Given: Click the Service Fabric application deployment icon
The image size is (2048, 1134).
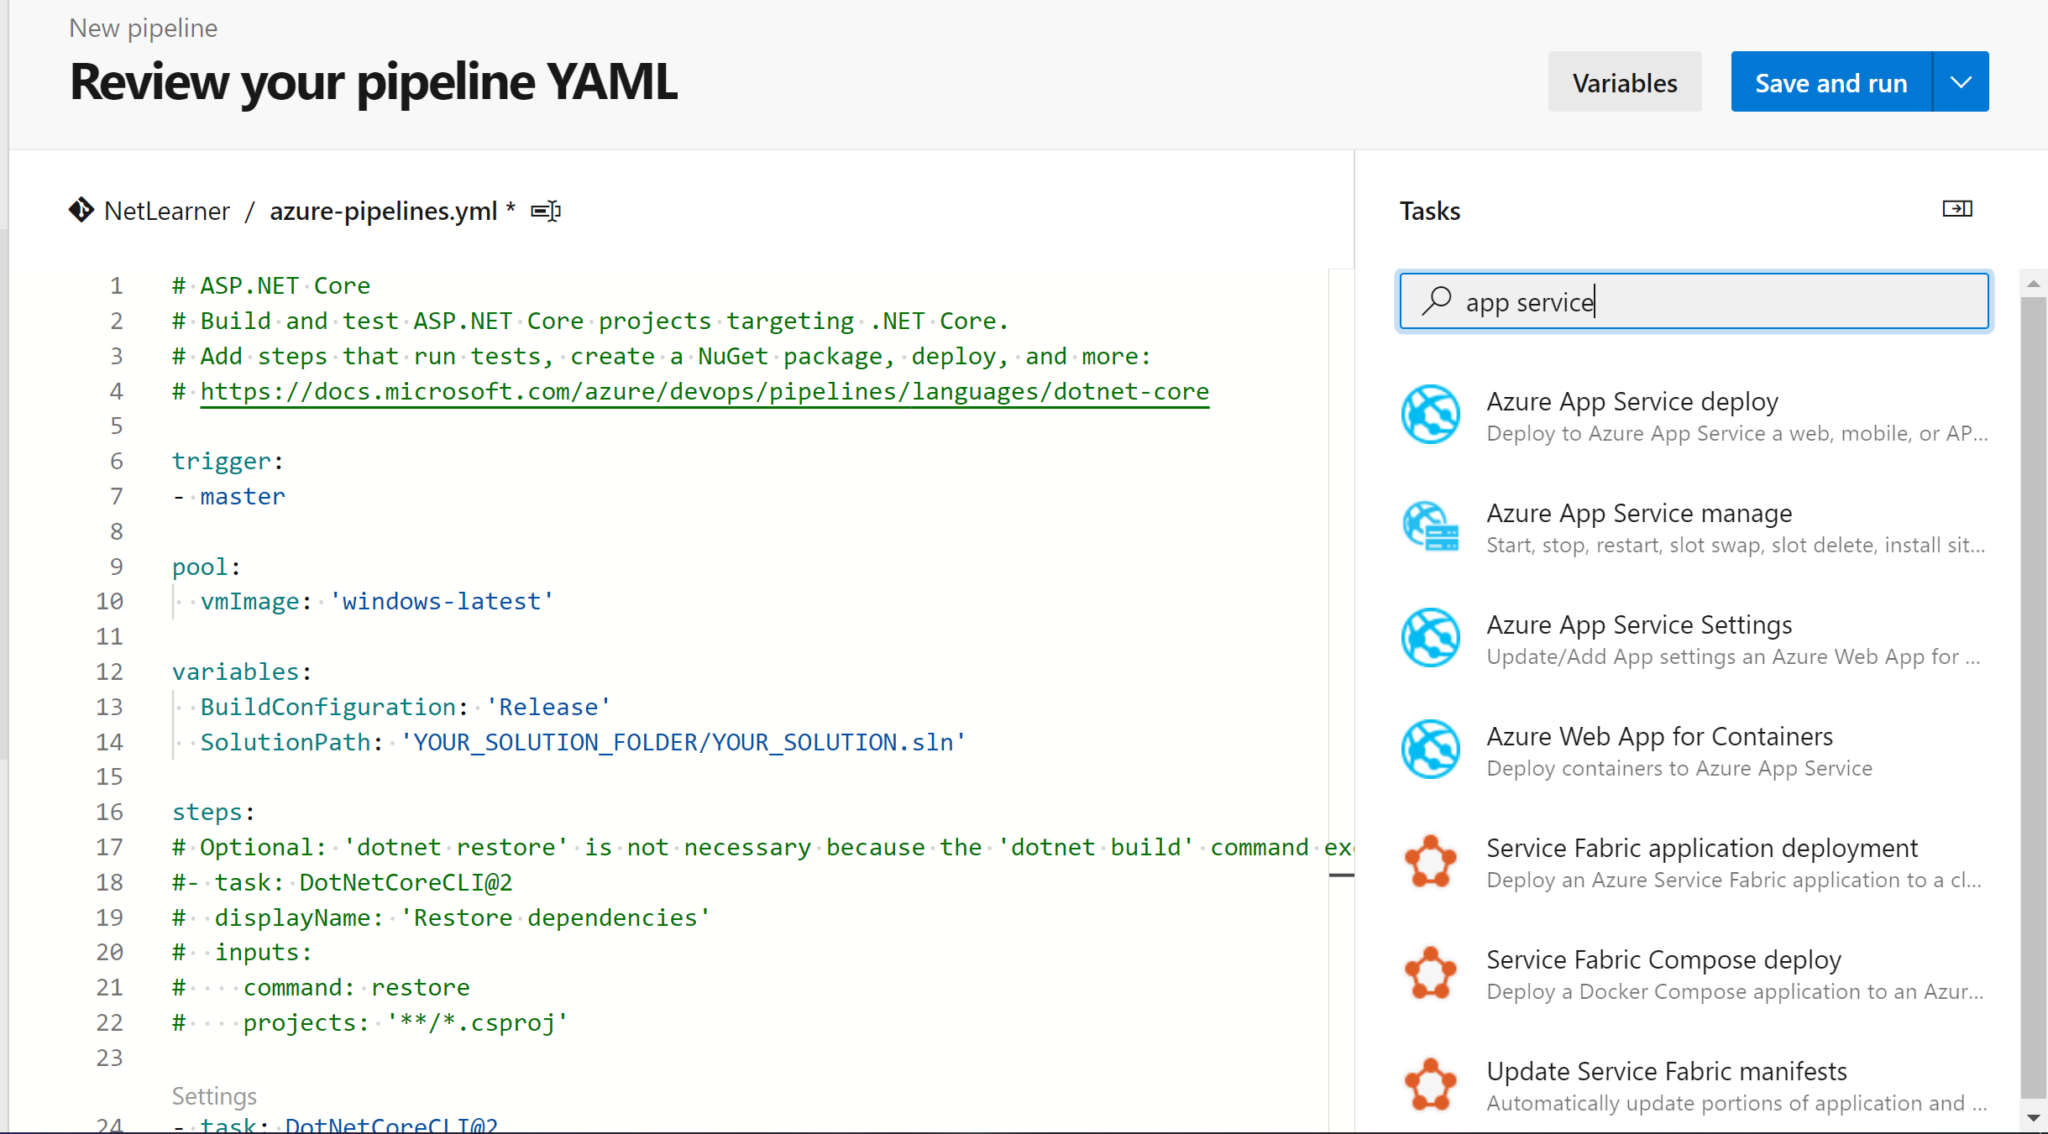Looking at the screenshot, I should 1431,862.
